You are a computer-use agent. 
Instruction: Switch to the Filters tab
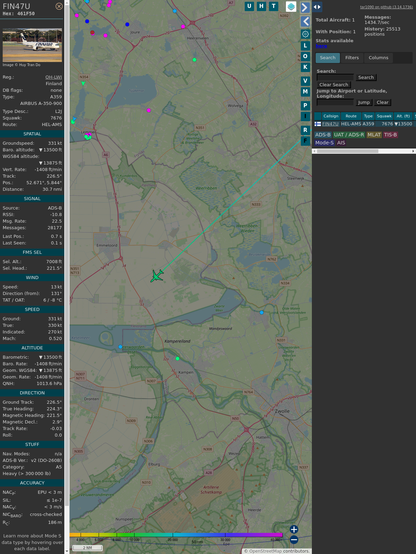pyautogui.click(x=352, y=58)
